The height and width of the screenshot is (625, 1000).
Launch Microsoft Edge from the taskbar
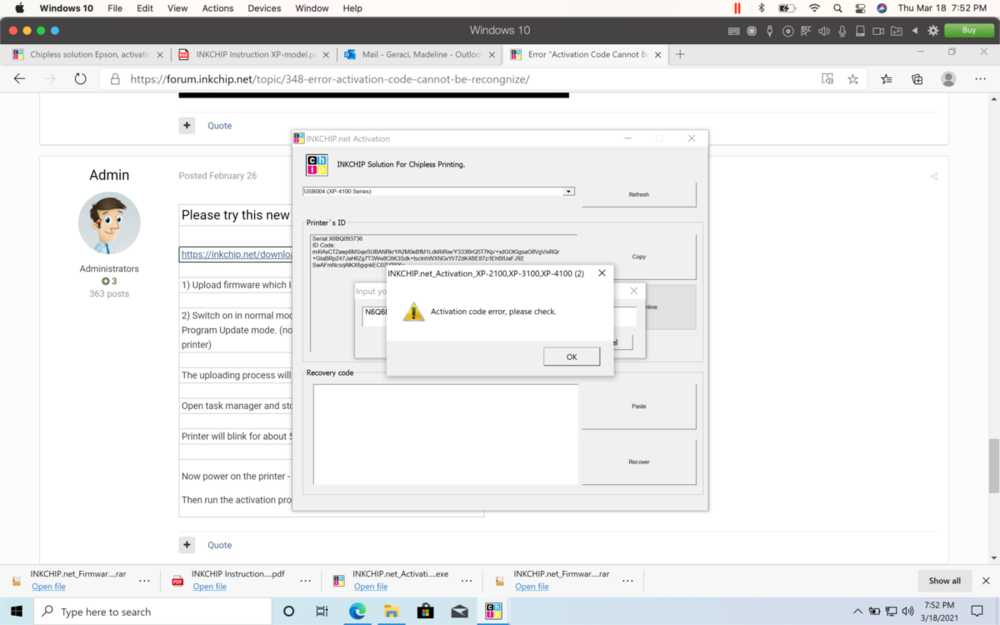pyautogui.click(x=357, y=611)
